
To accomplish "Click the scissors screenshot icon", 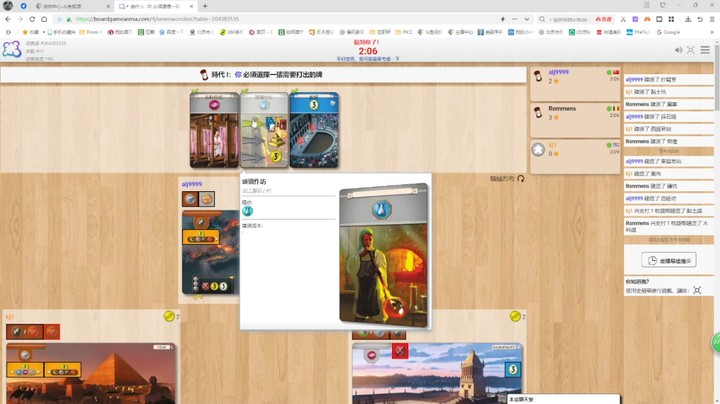I will tap(623, 19).
